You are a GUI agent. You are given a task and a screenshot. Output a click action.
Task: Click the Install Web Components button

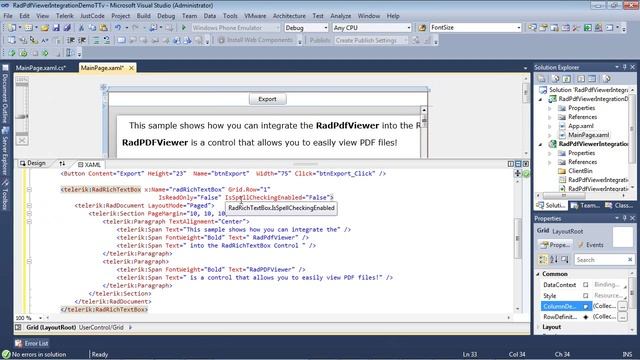(x=256, y=40)
